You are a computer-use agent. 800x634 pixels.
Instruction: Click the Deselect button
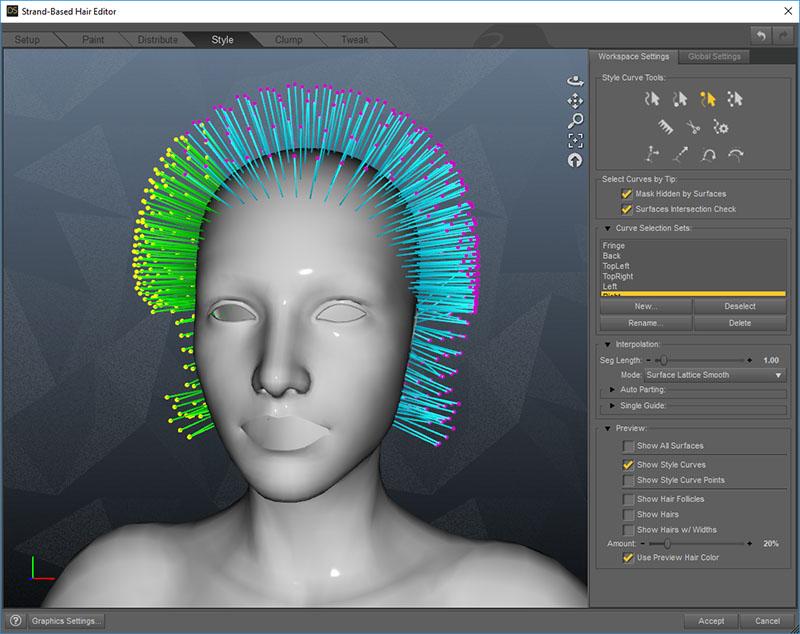(x=739, y=307)
